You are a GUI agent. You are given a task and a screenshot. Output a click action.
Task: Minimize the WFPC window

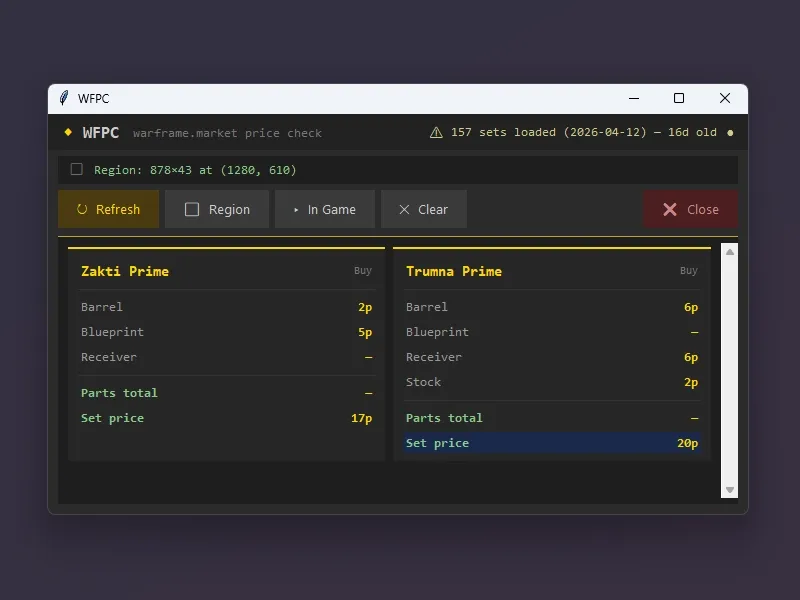[634, 98]
